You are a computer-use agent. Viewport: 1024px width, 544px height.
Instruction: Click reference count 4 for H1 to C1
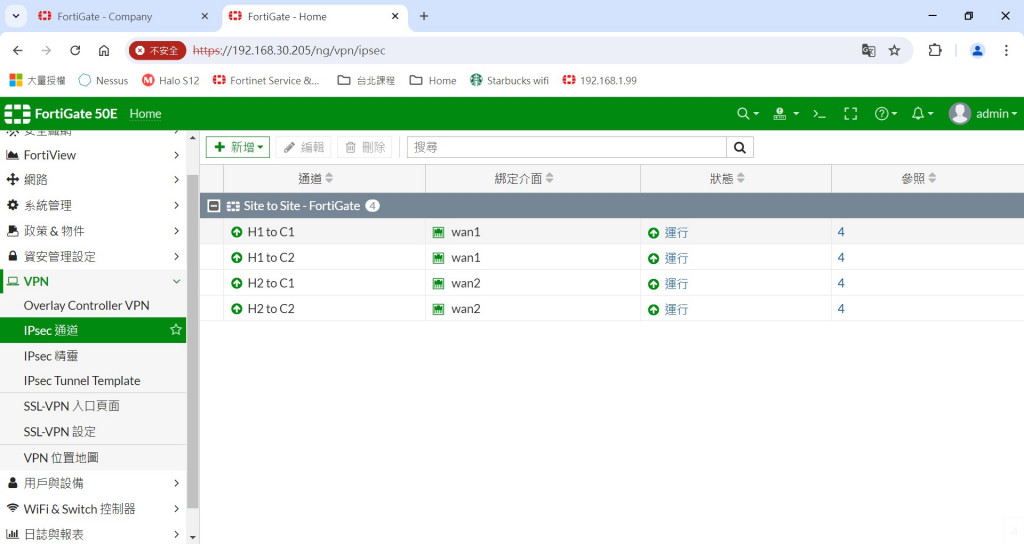[841, 232]
